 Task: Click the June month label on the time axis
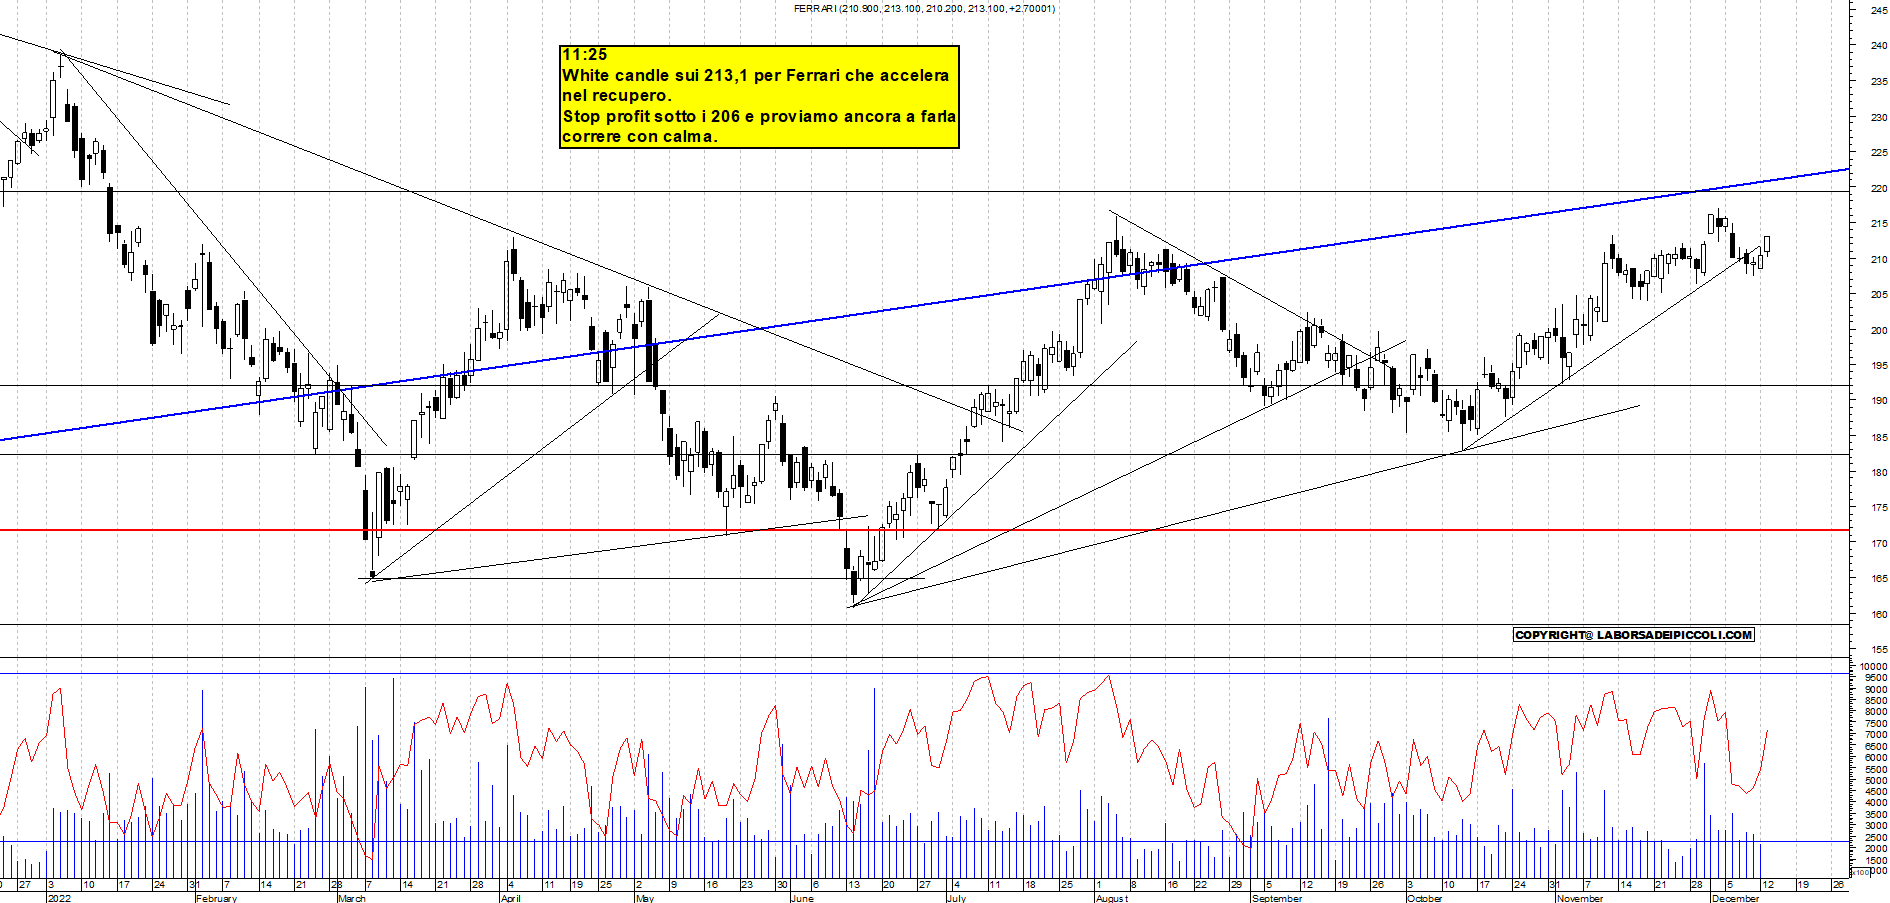pos(802,898)
